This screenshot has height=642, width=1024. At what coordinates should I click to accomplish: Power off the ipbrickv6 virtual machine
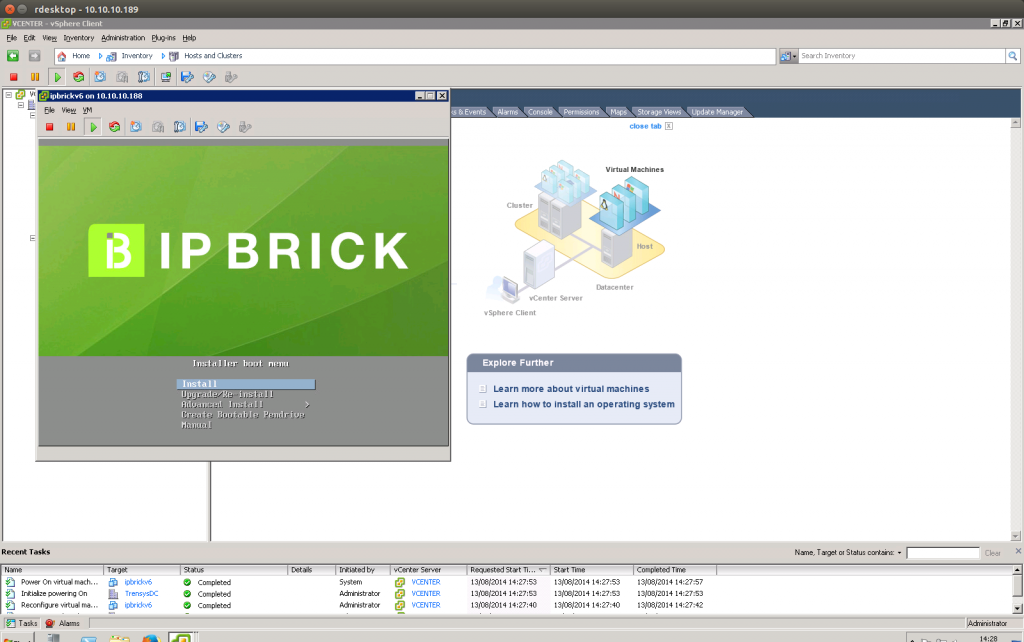(x=50, y=126)
